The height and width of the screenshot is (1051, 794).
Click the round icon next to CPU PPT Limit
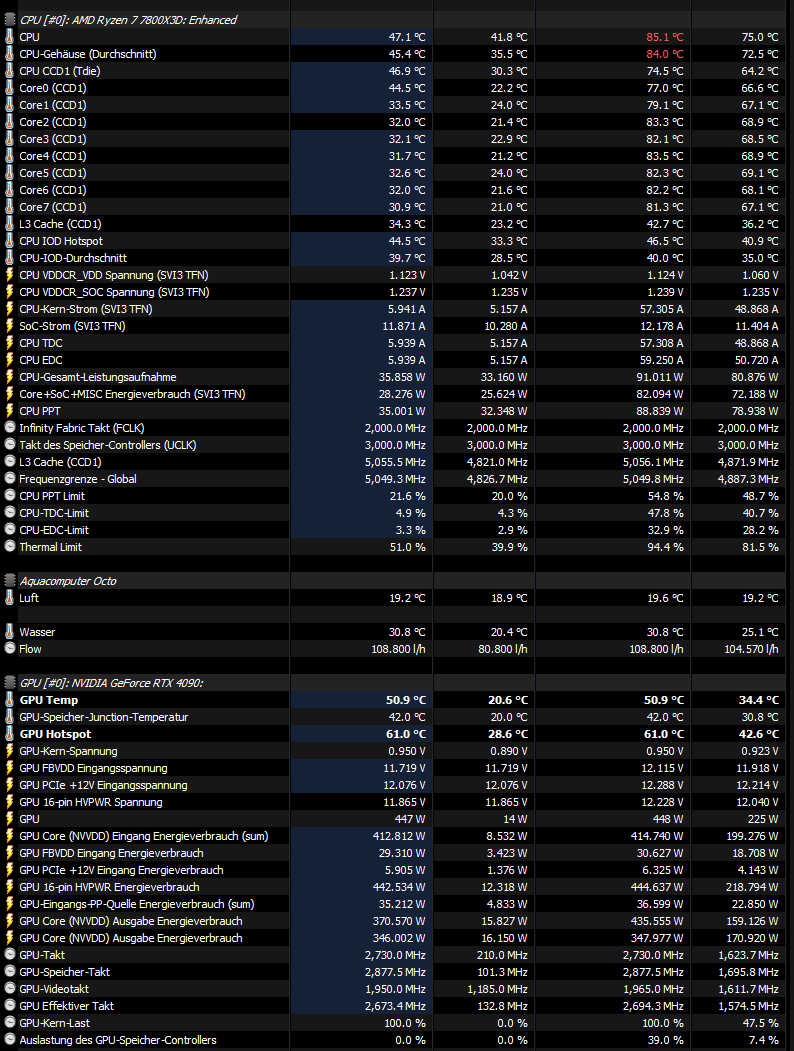9,496
